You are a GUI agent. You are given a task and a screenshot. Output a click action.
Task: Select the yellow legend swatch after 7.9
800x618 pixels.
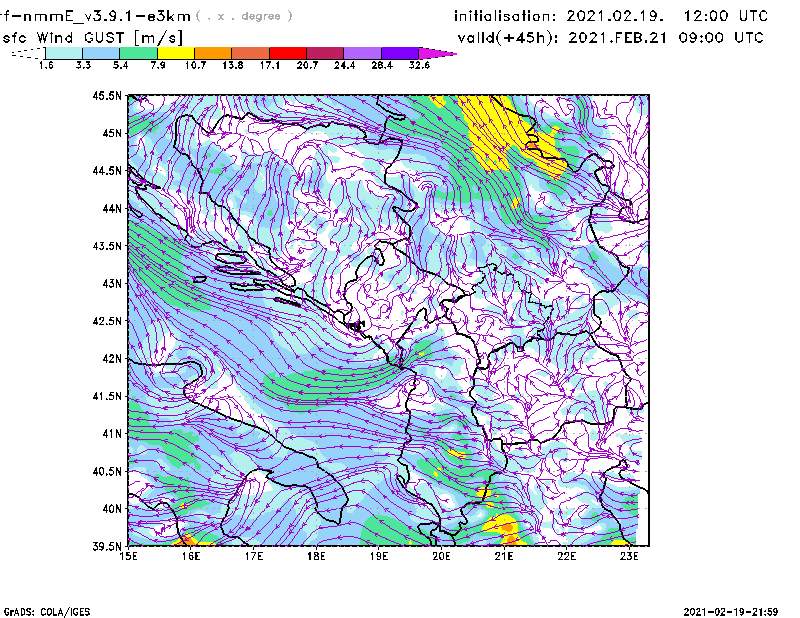pos(176,53)
